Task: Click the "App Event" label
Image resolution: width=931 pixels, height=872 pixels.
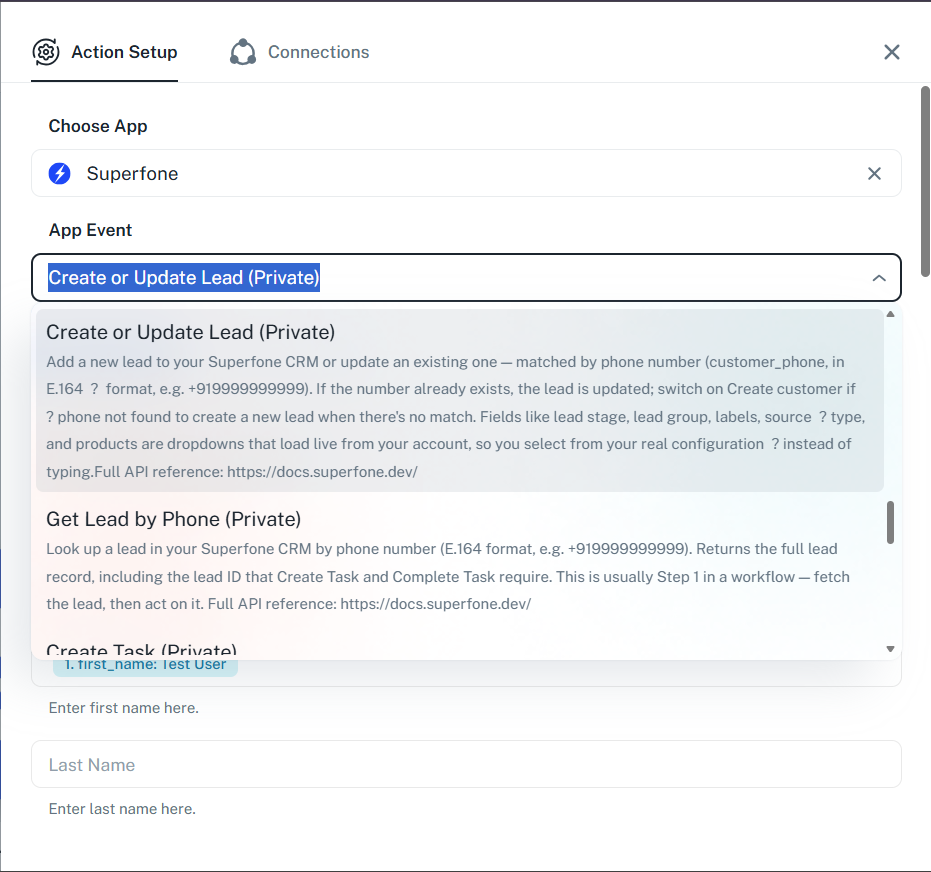Action: (x=90, y=230)
